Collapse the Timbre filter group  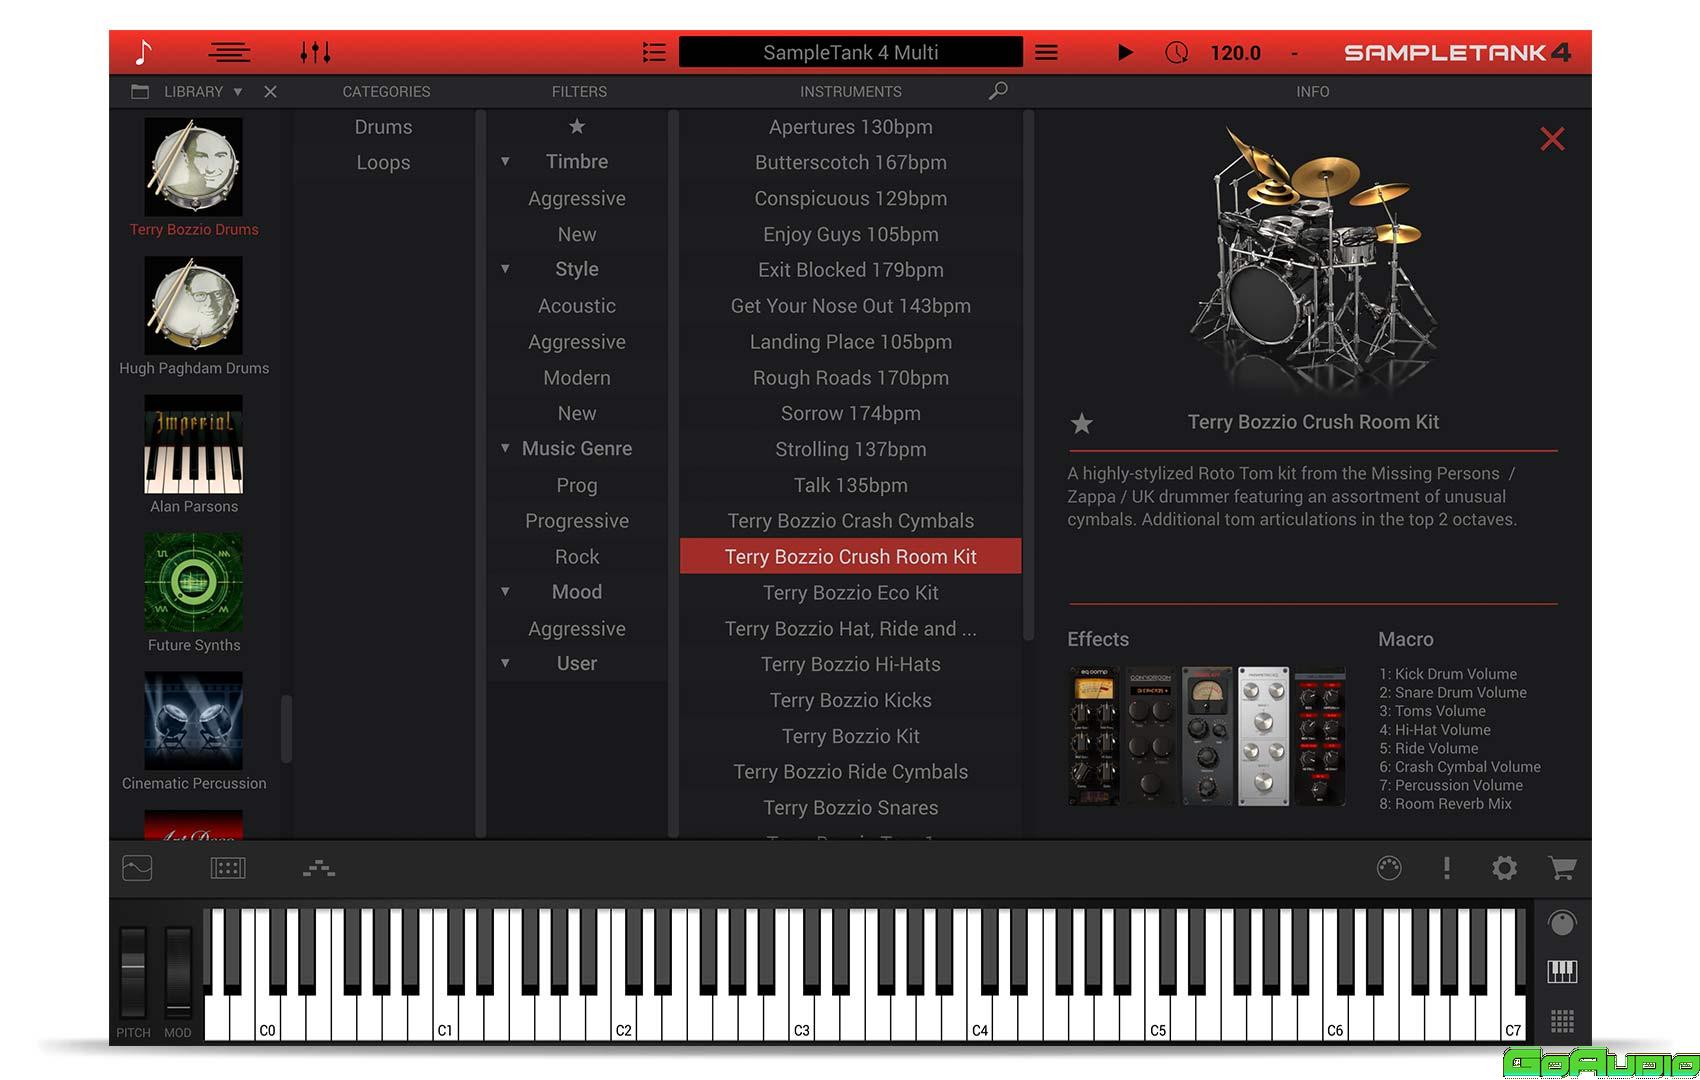[505, 161]
